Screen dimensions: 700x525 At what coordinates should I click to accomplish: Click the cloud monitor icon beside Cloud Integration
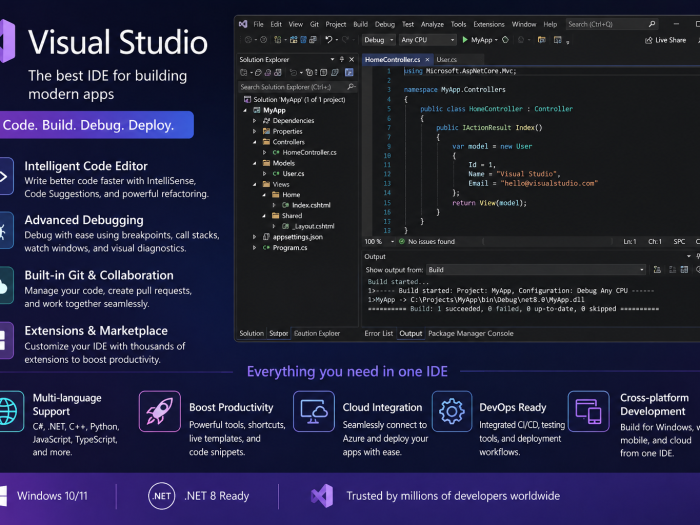(314, 411)
